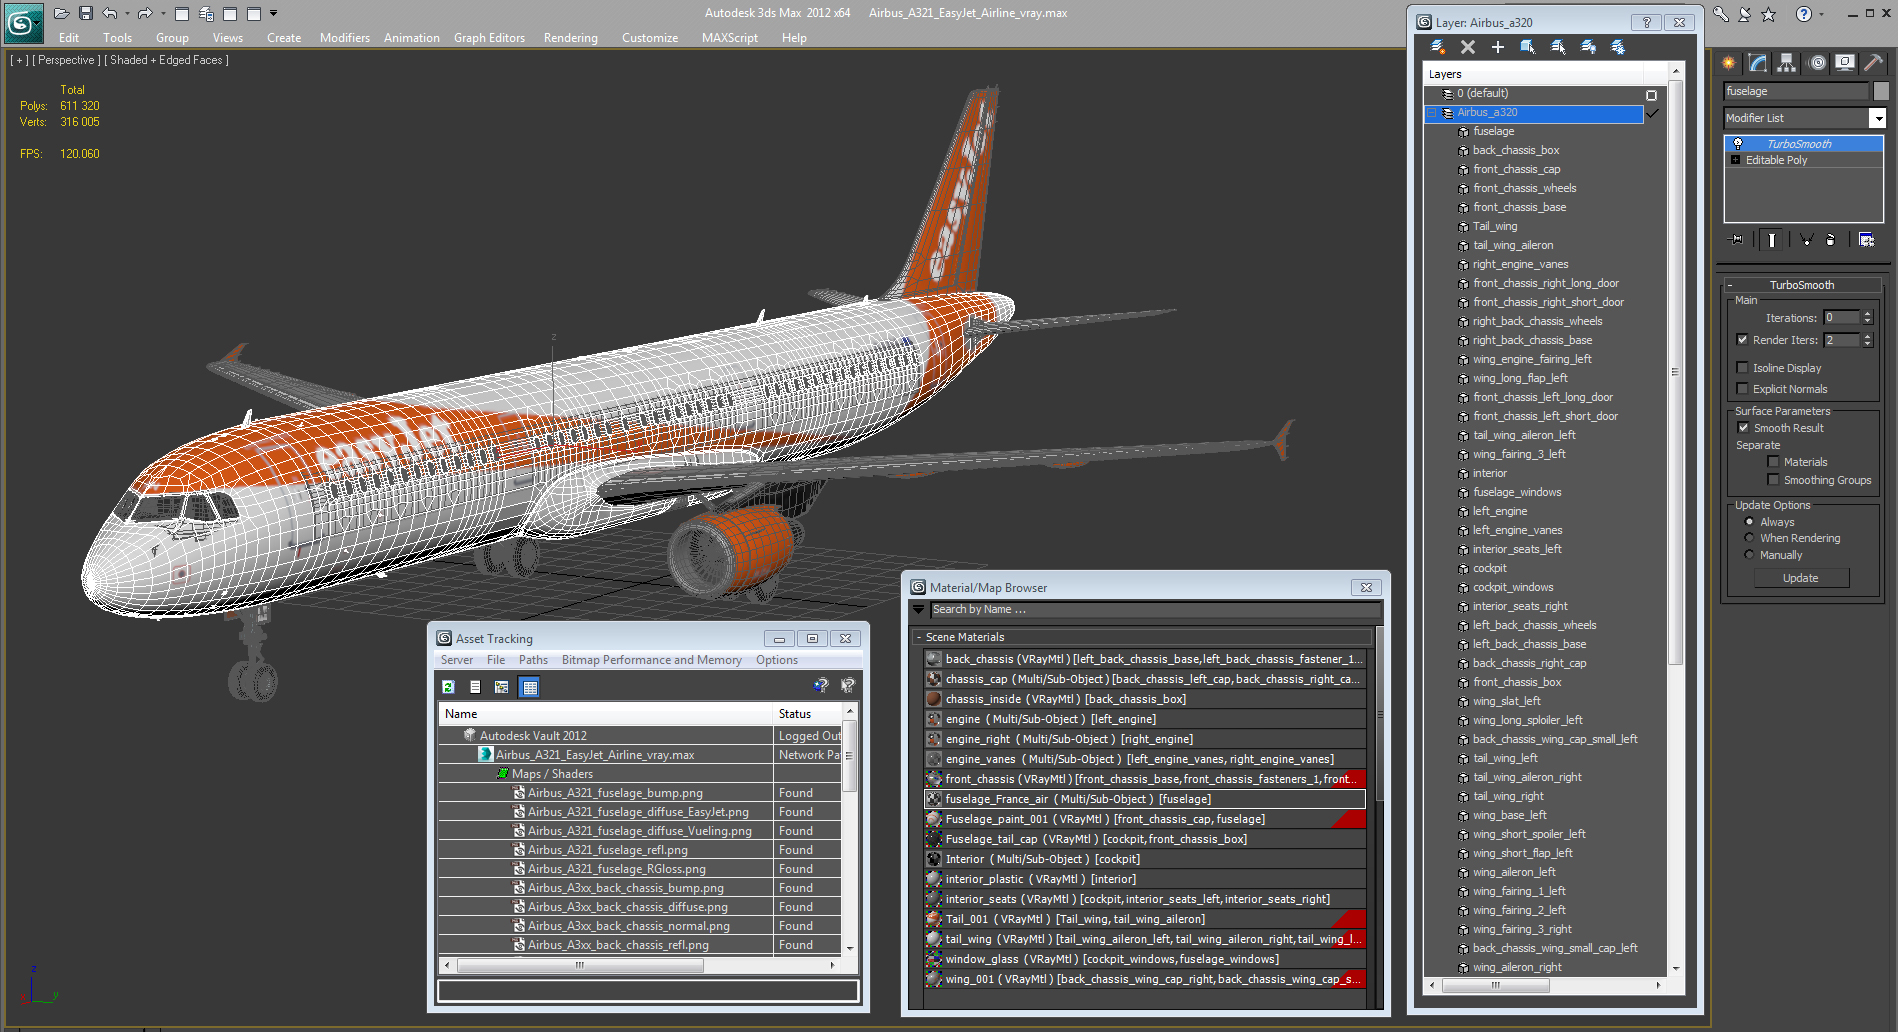Expand the Editable Poly stack entry
Screen dimensions: 1898x1032
pos(1735,160)
